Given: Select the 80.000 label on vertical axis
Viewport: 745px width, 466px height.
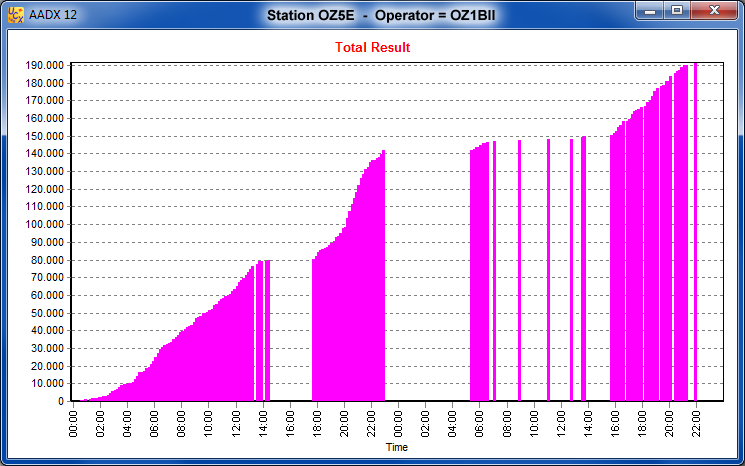Looking at the screenshot, I should [46, 260].
